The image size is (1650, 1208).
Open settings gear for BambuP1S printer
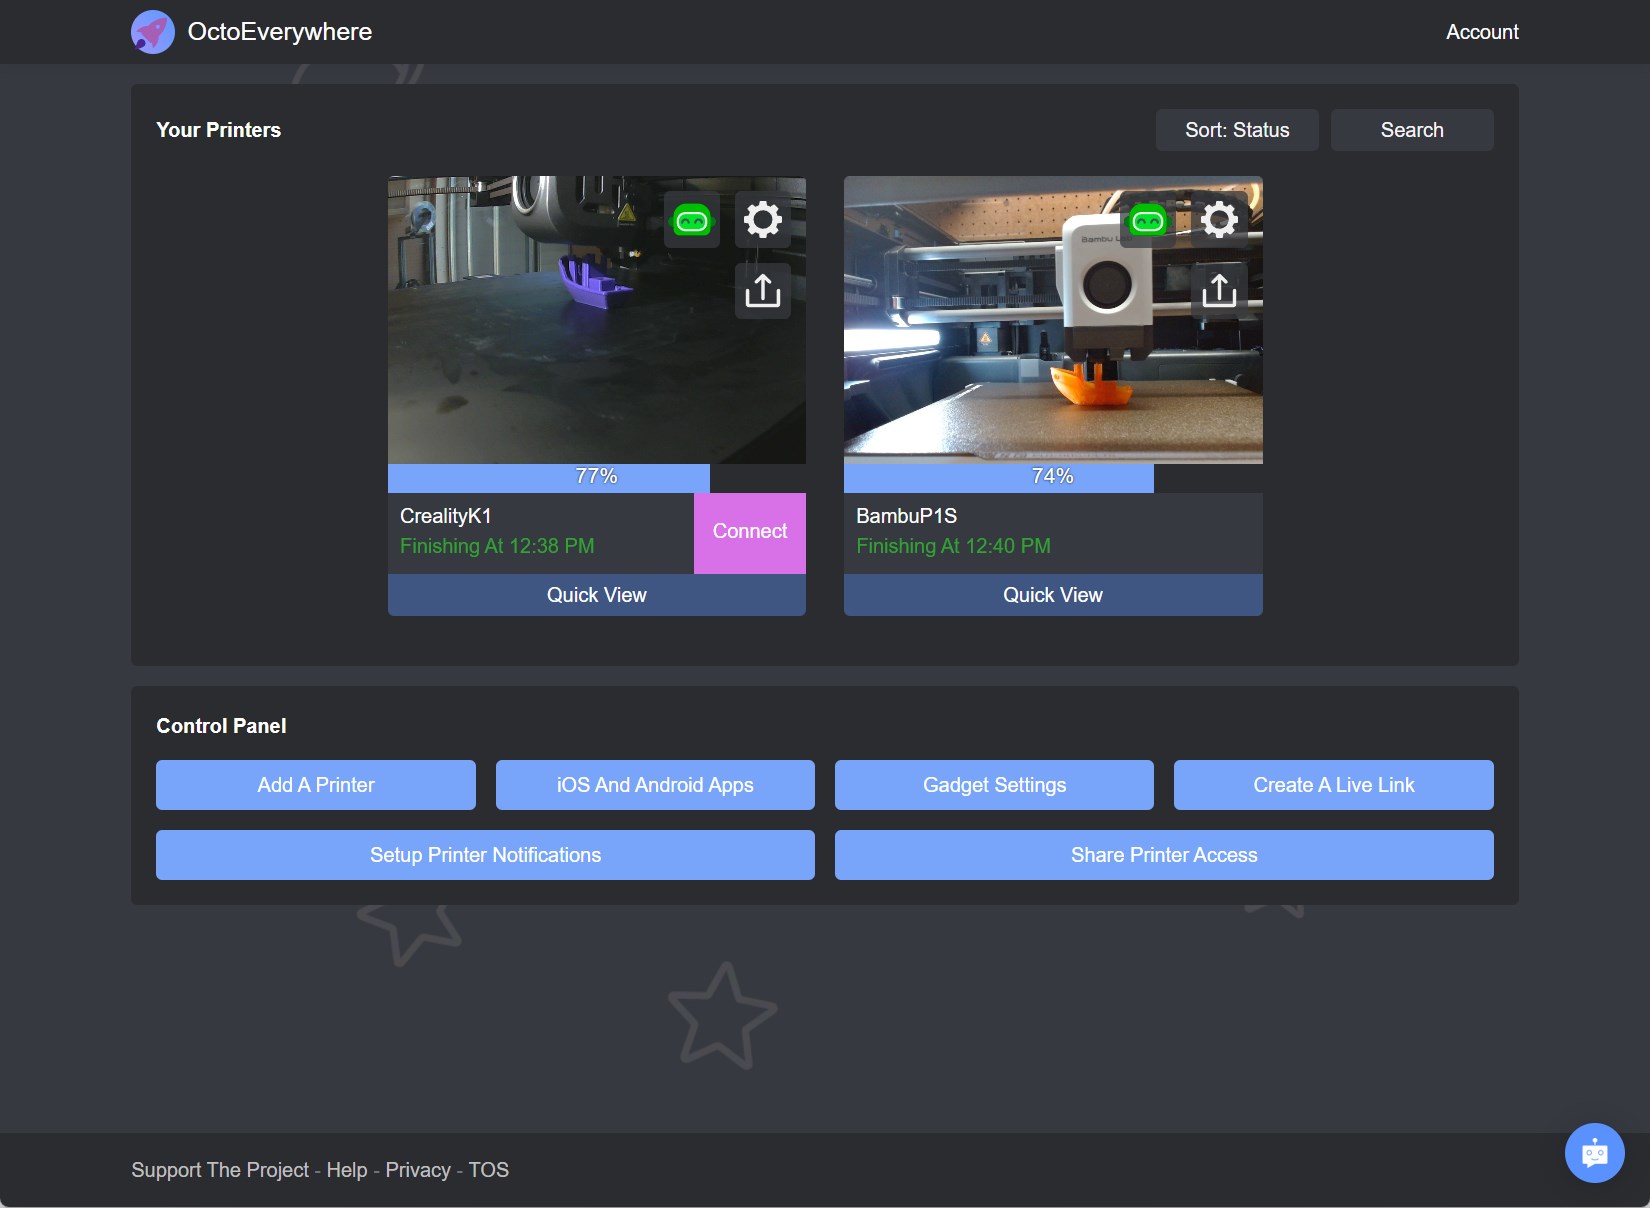pos(1219,219)
